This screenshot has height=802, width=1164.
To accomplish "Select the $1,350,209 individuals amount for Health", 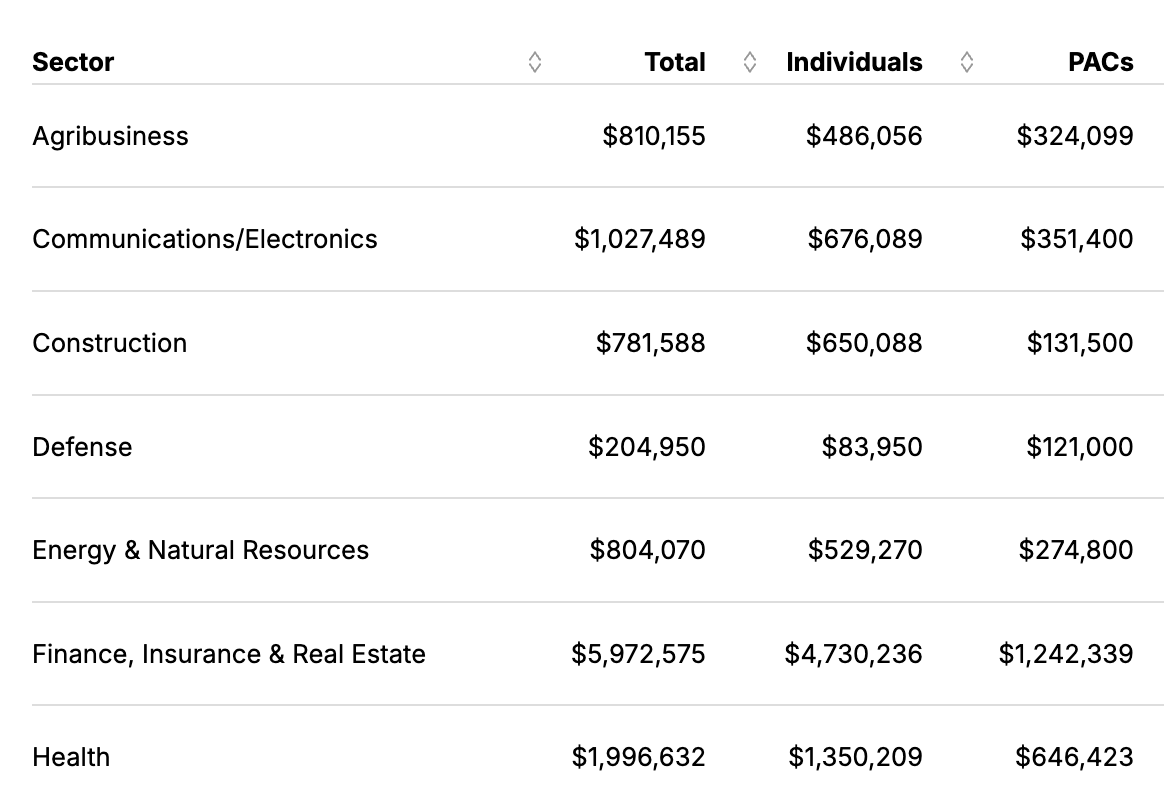I will [855, 757].
